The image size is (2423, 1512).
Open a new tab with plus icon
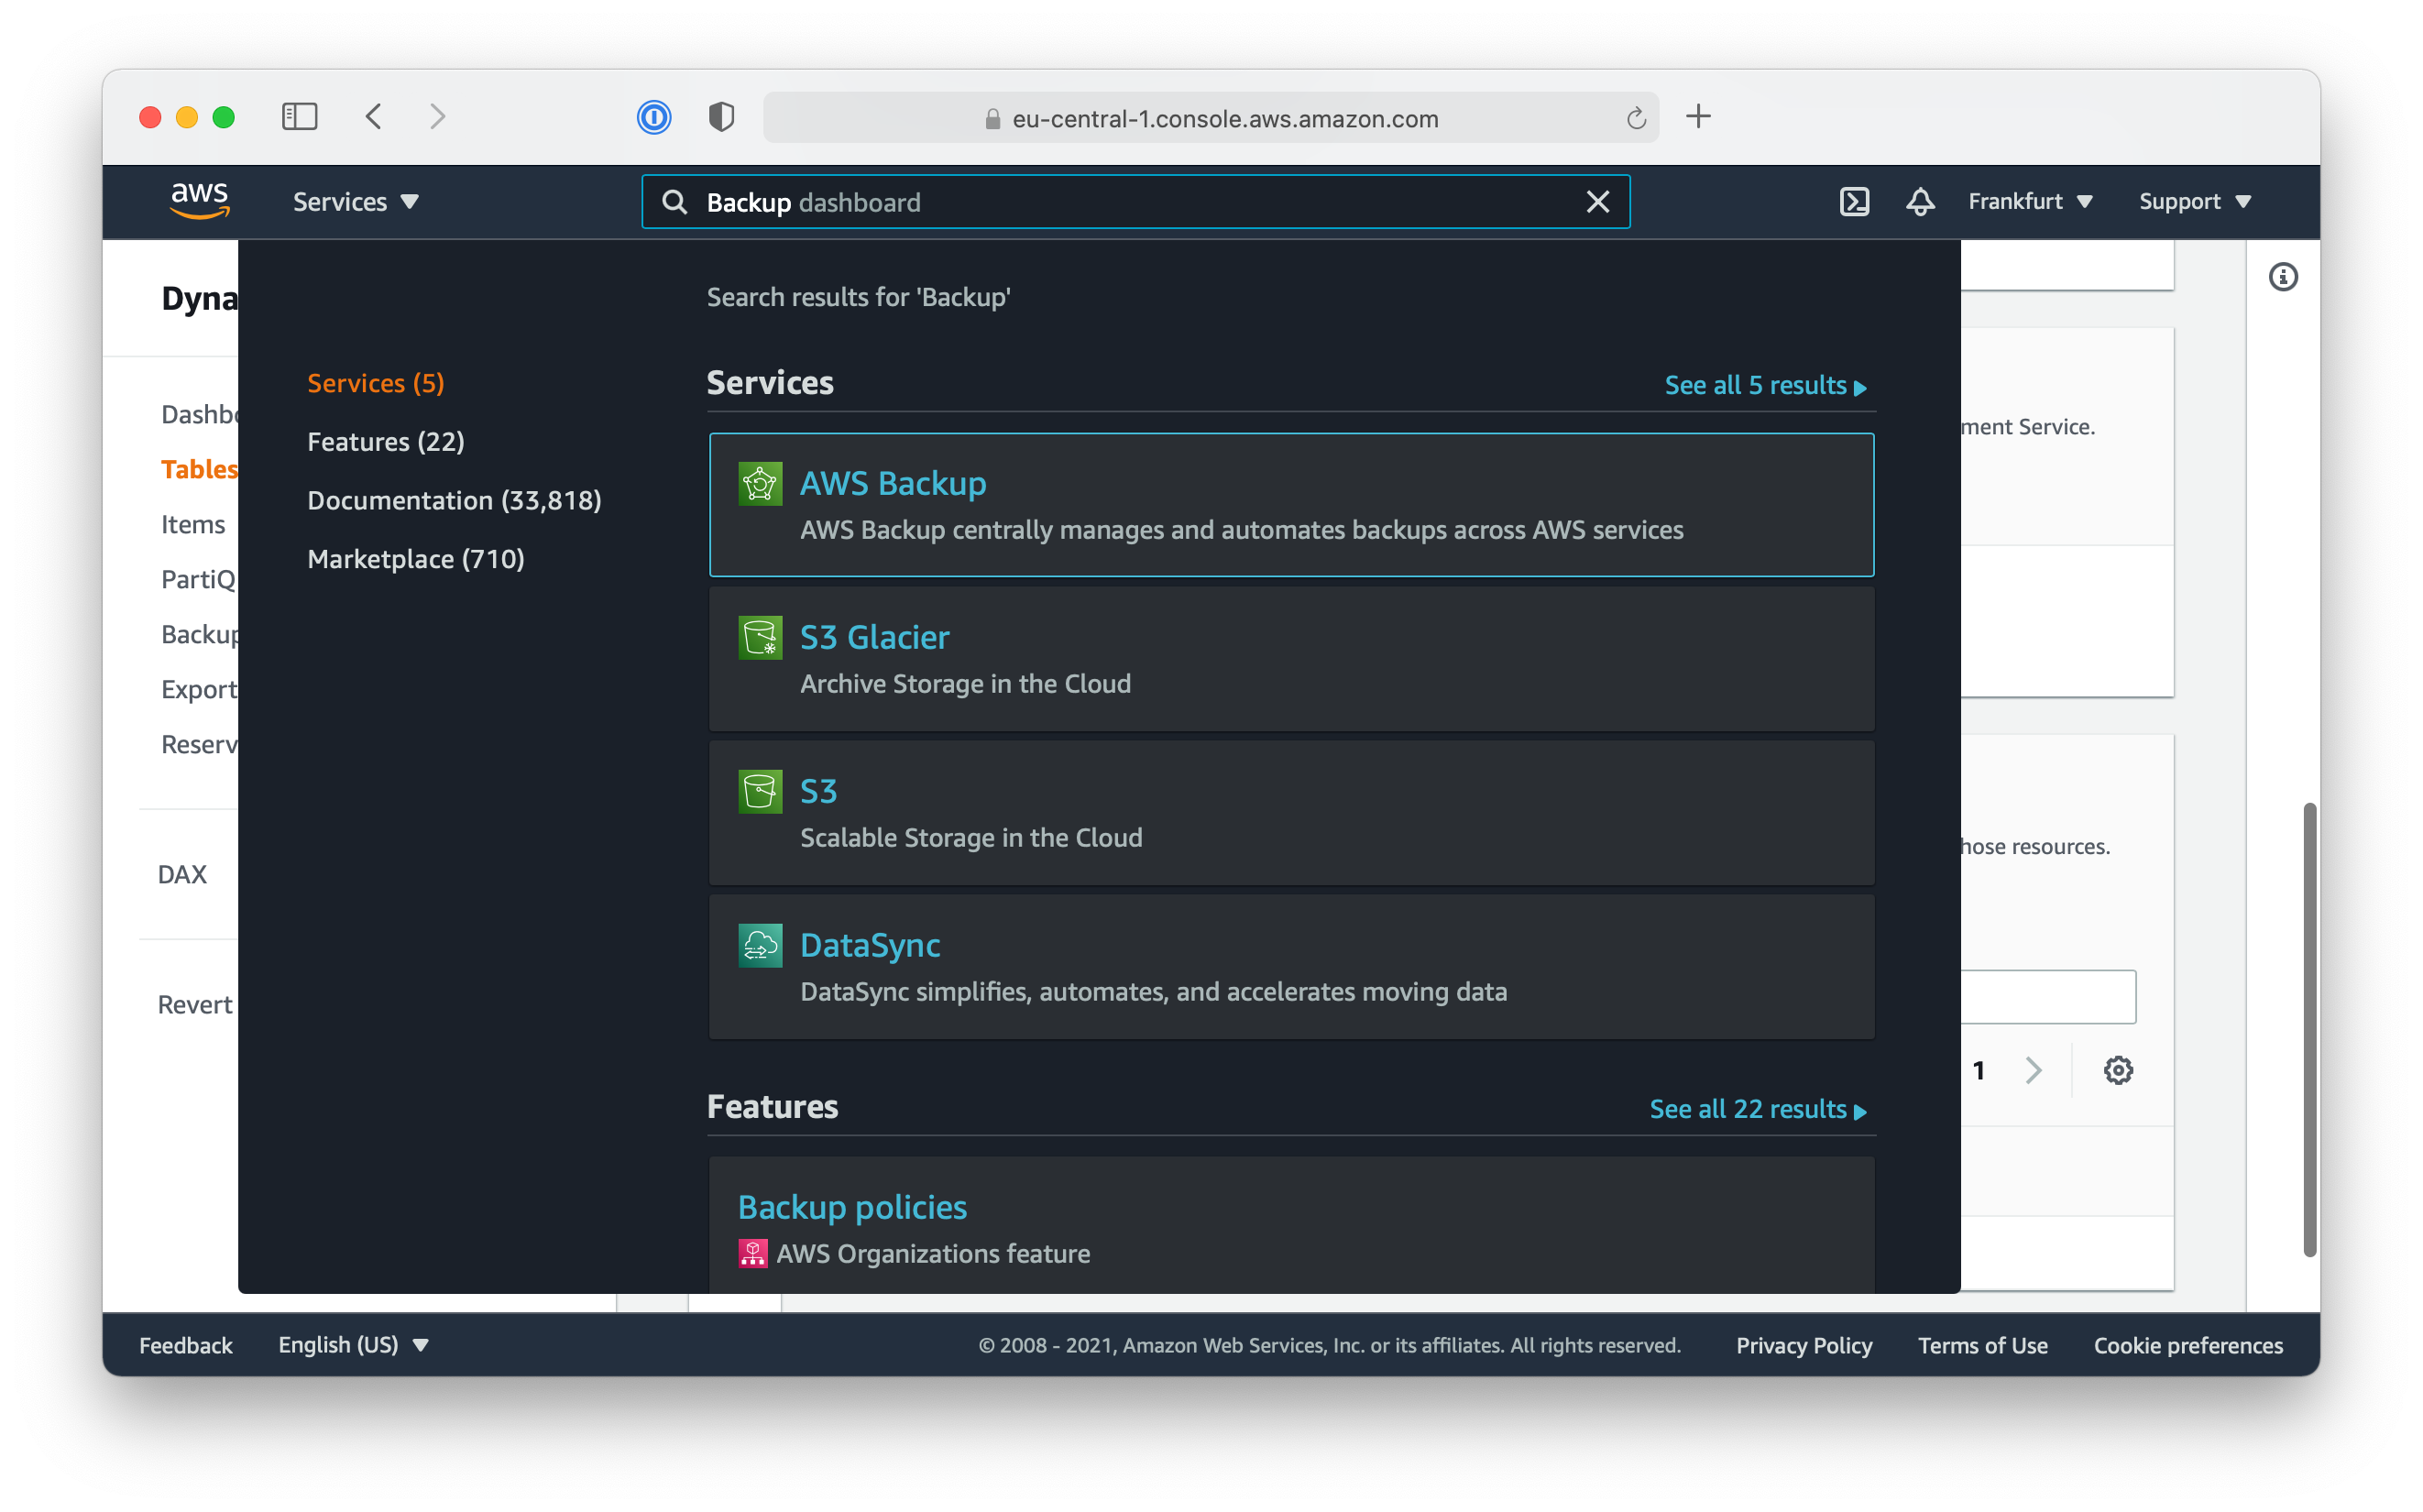1698,117
